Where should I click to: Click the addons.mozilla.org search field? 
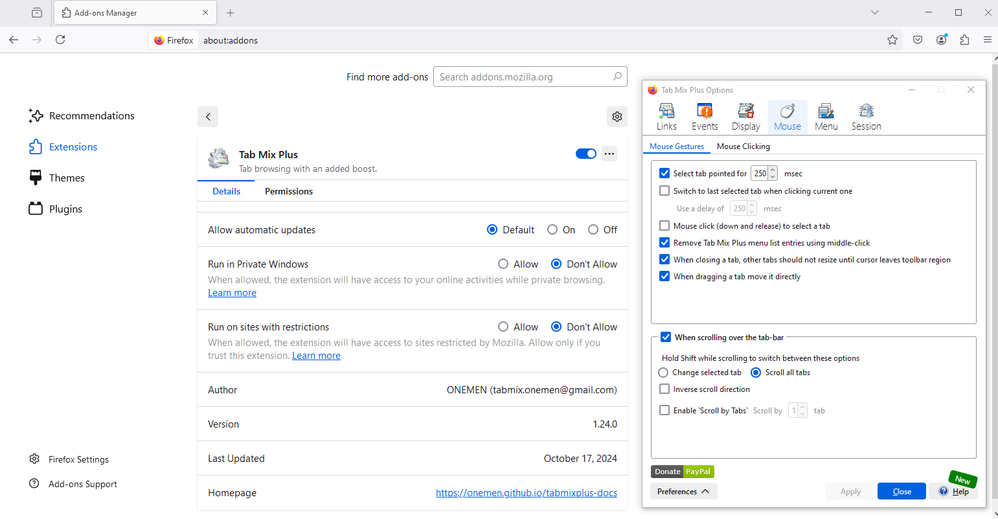click(523, 77)
